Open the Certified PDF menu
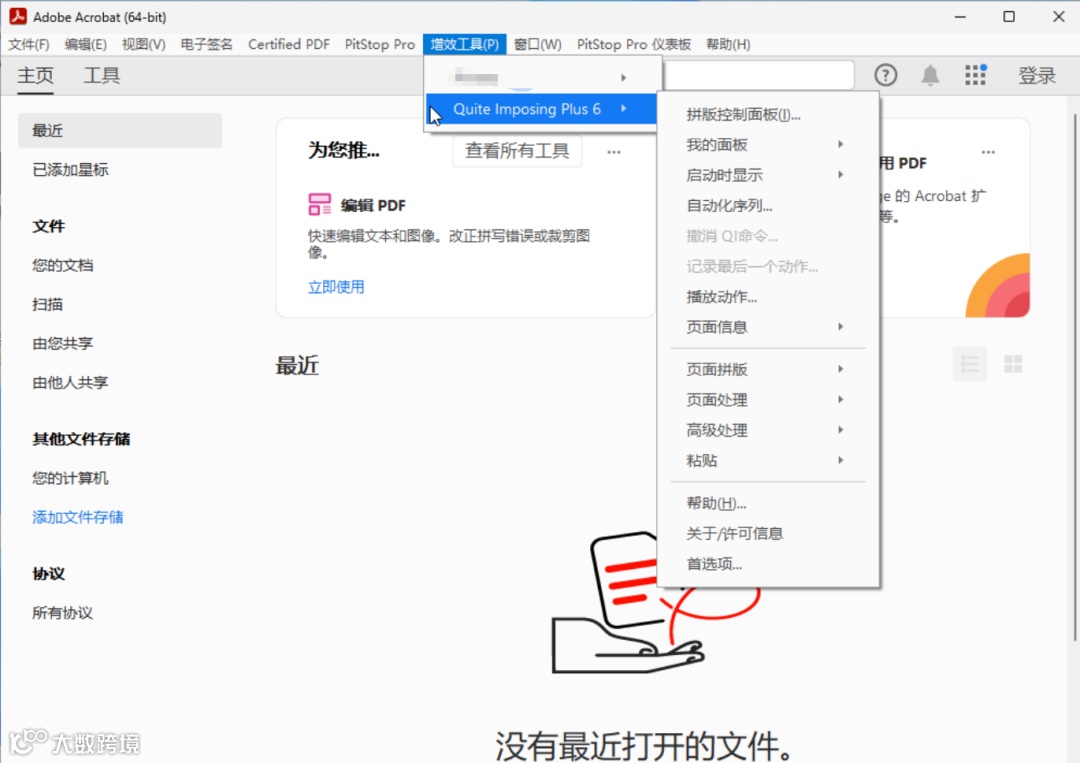The height and width of the screenshot is (763, 1080). [289, 44]
